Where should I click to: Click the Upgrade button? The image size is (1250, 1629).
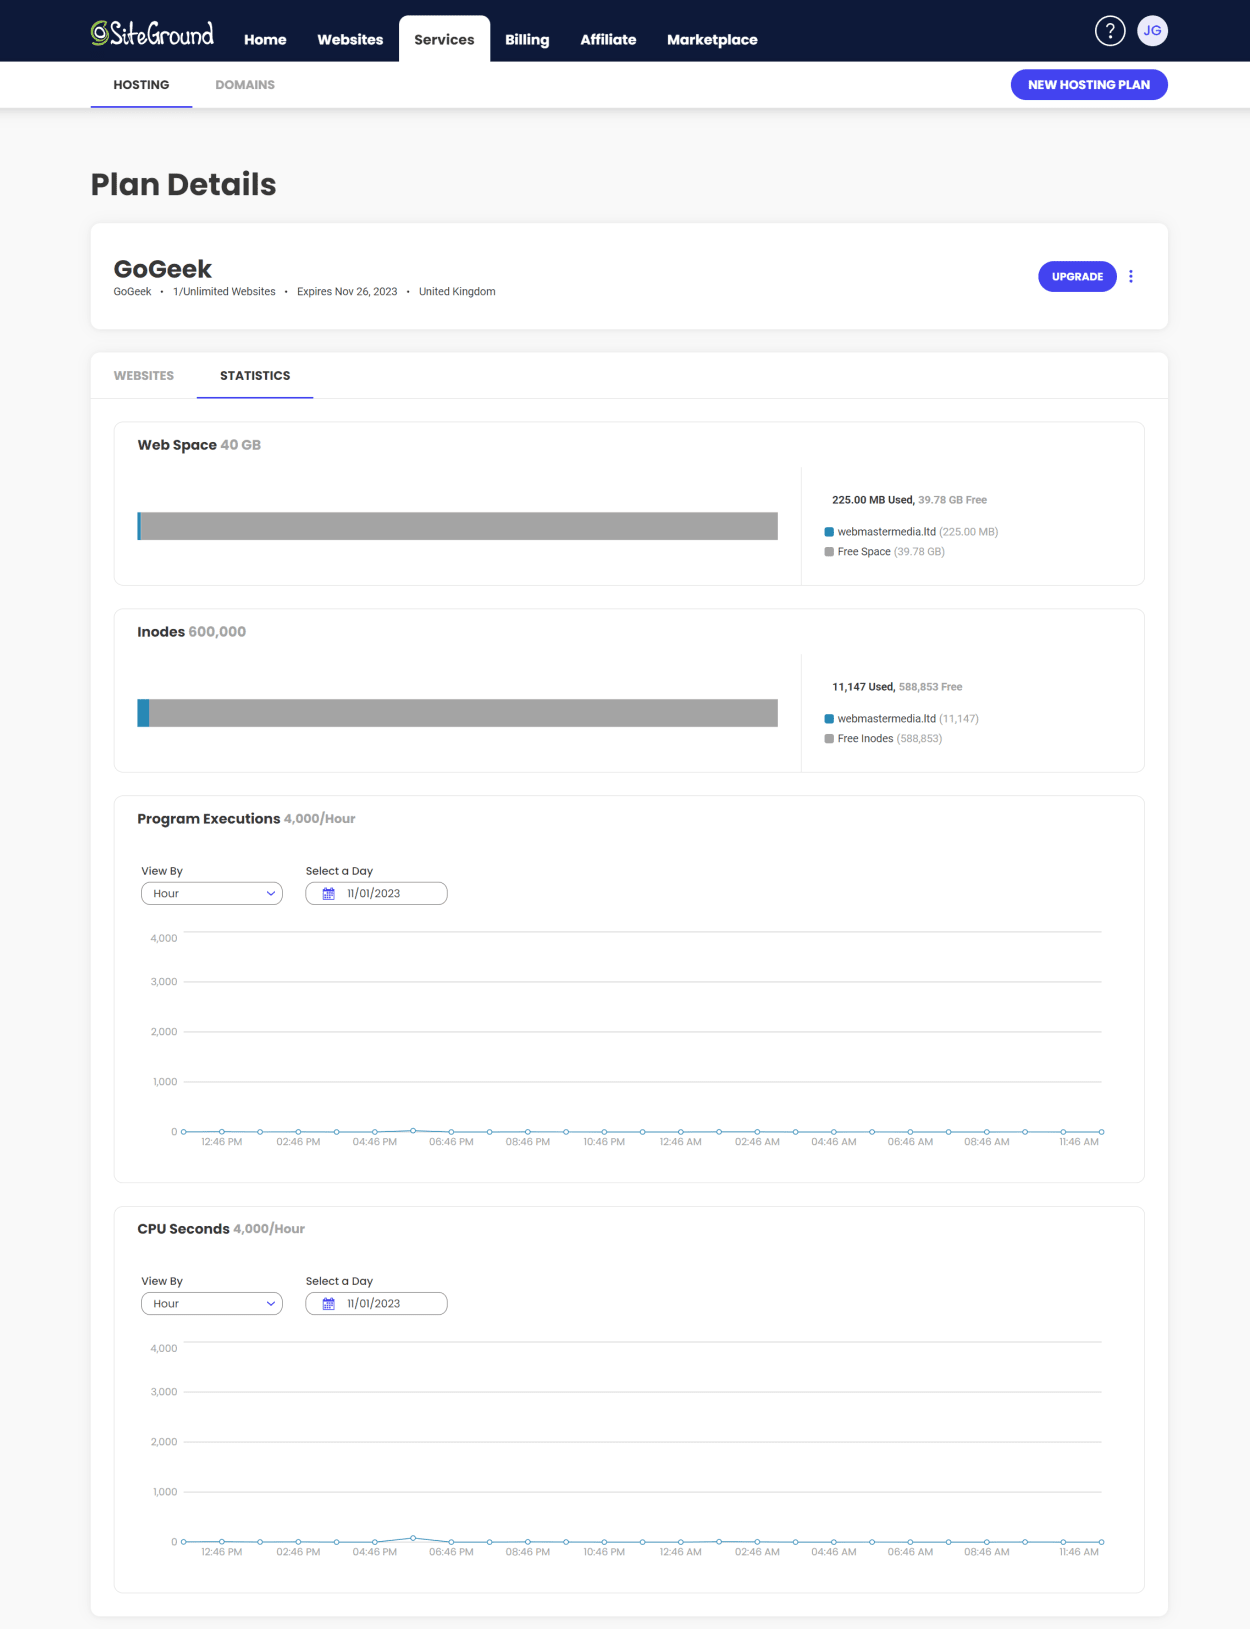[x=1077, y=277]
